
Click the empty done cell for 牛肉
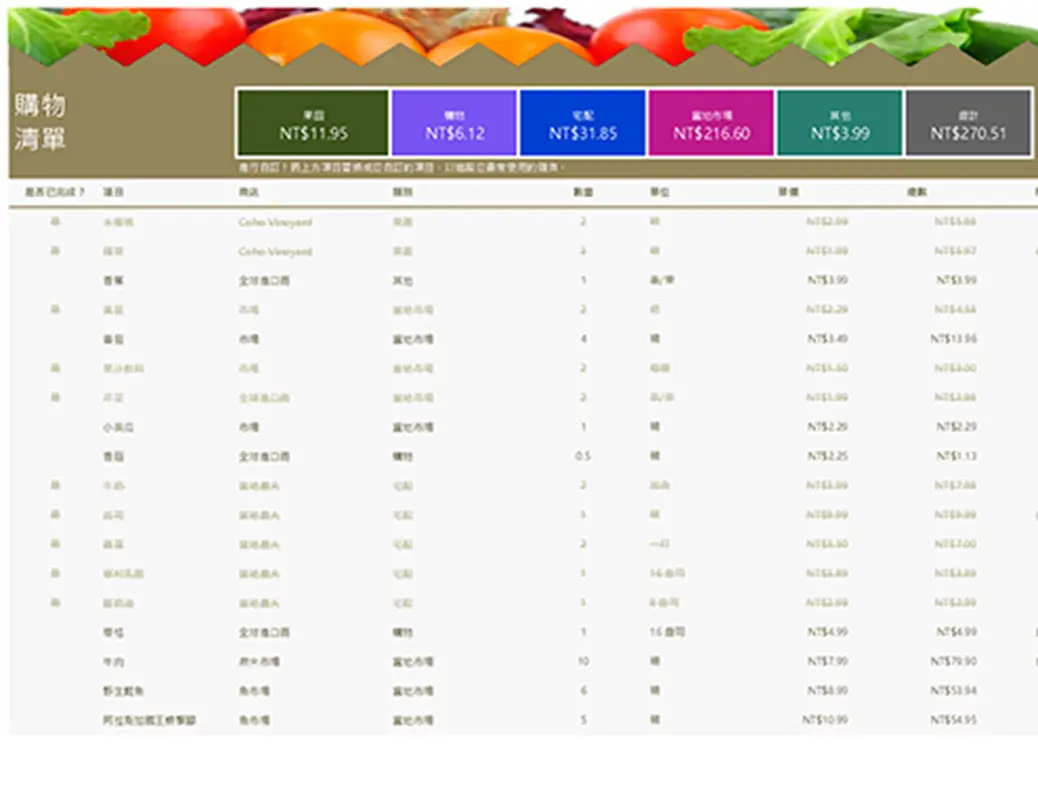(x=55, y=662)
